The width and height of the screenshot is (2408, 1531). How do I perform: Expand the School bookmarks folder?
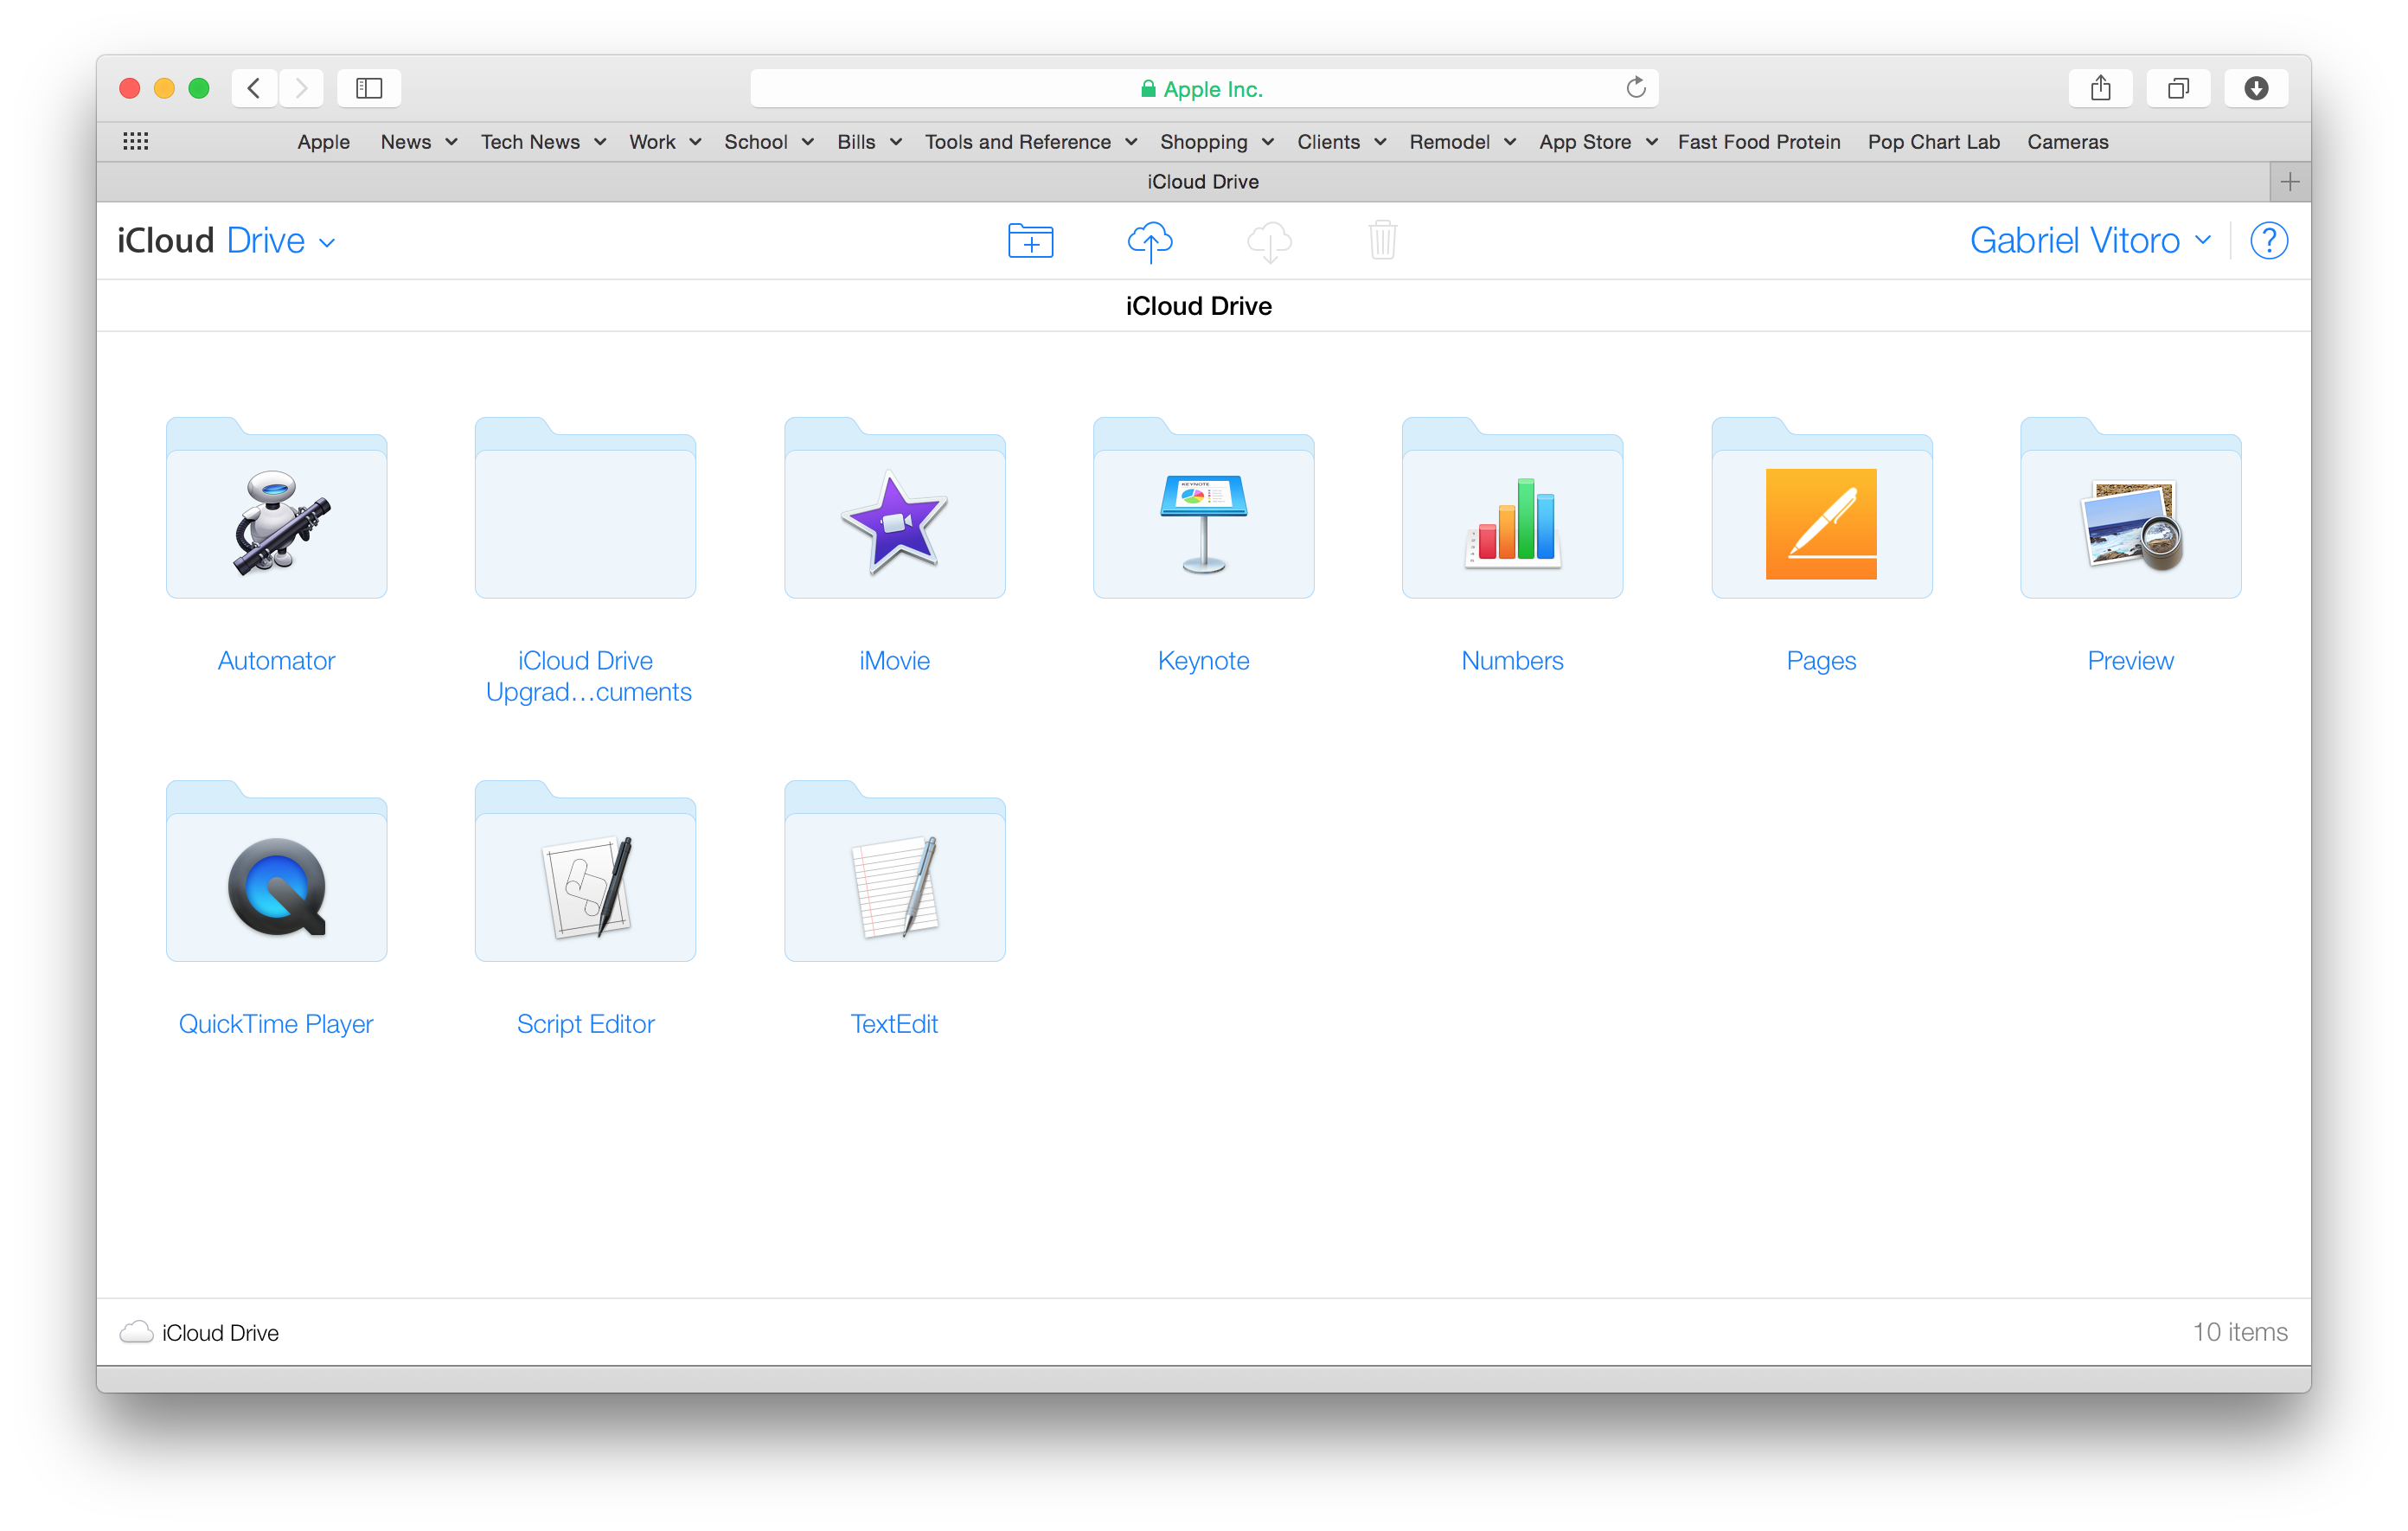(x=768, y=142)
